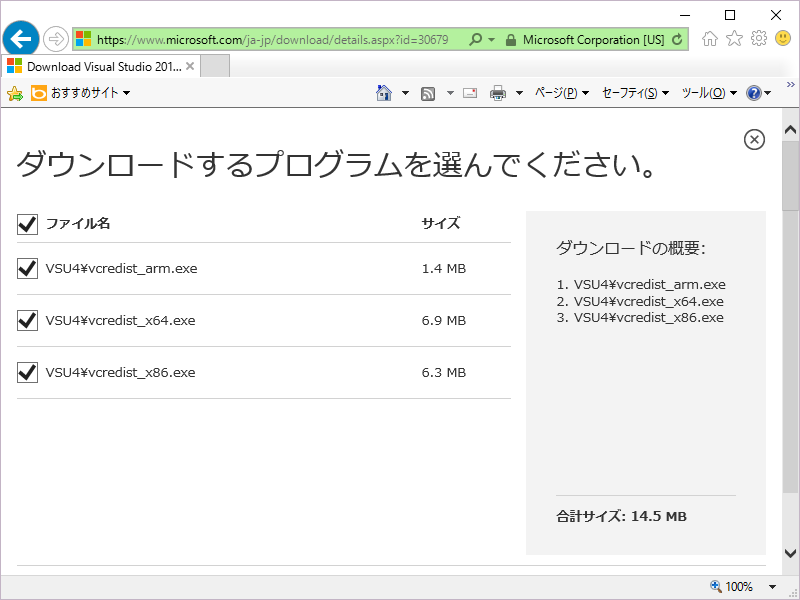Maximize the browser window
Screen dimensions: 800x600
point(730,15)
